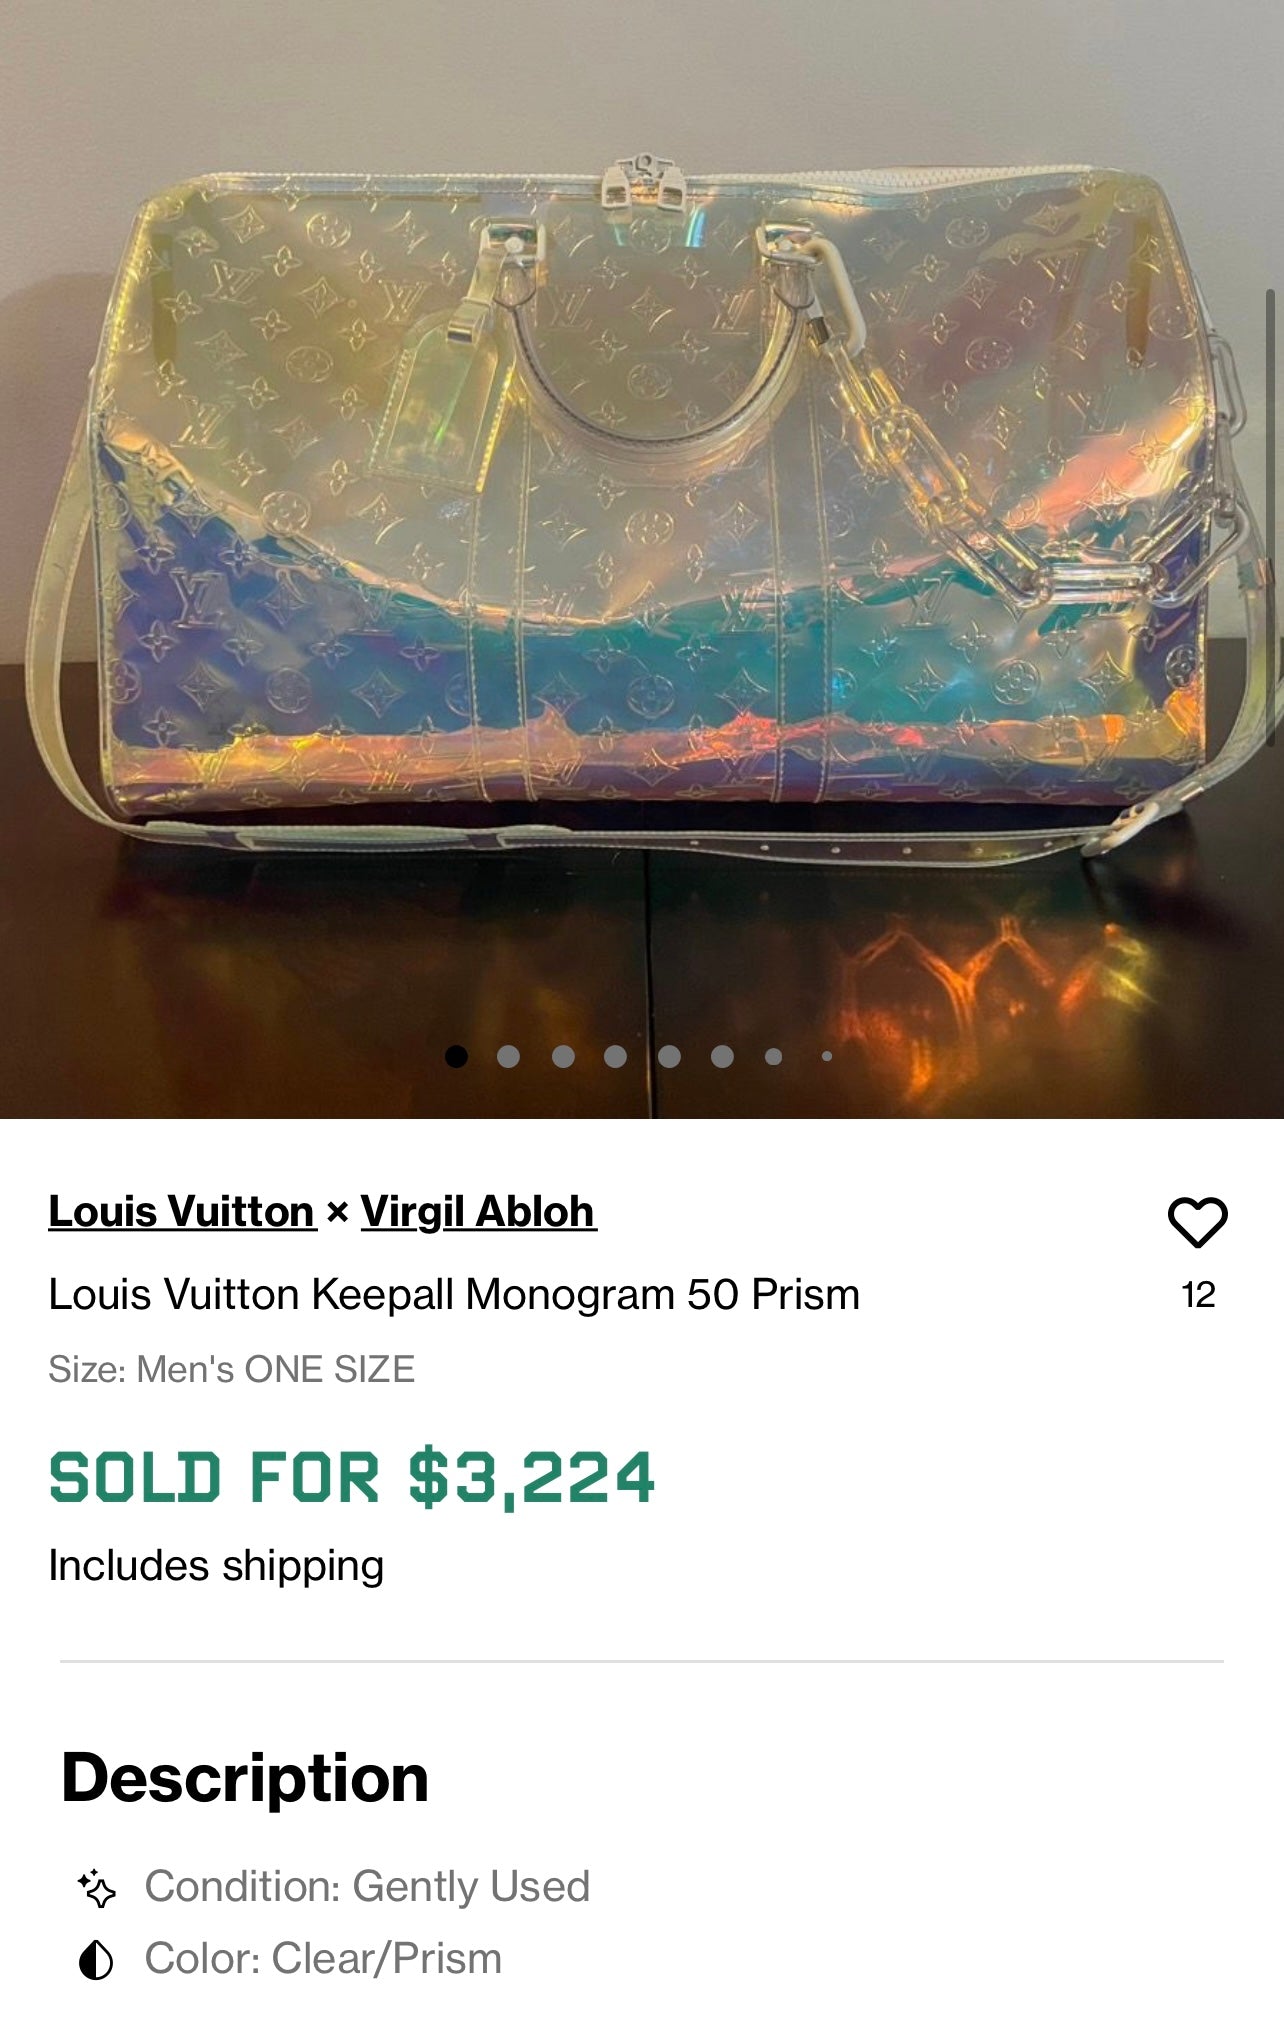Select the seventh carousel dot
The image size is (1284, 2017).
[x=773, y=1056]
